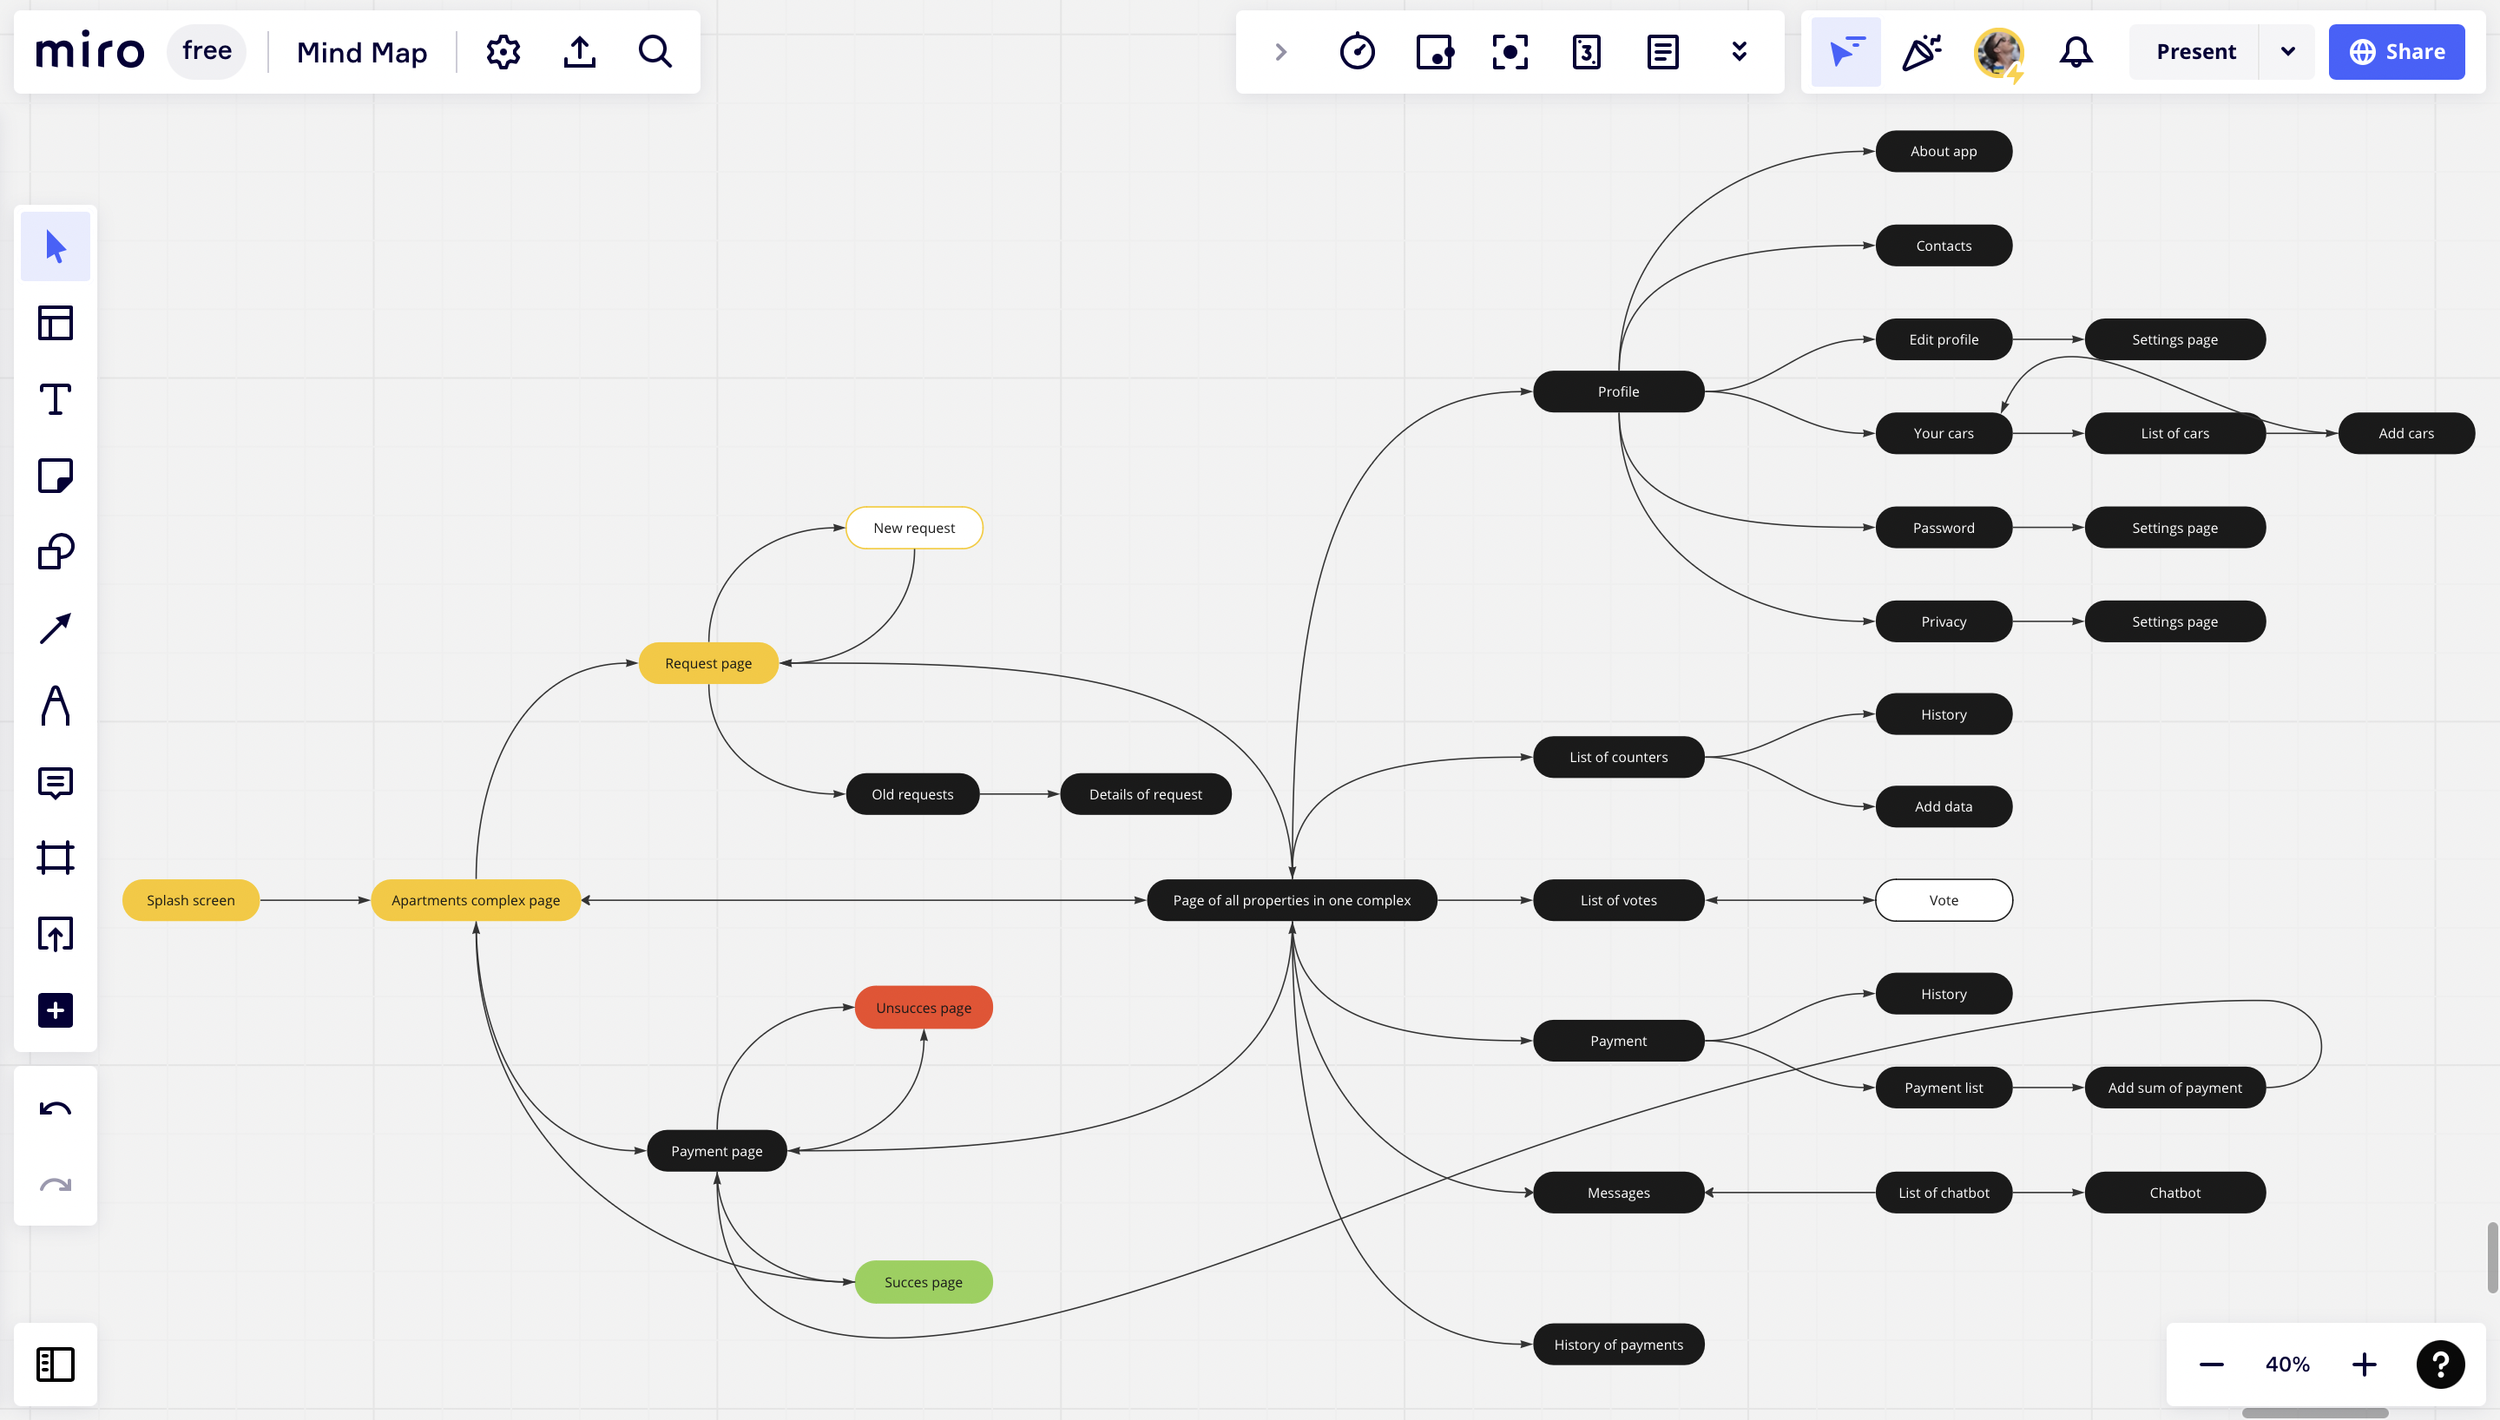Expand more apps double chevron
This screenshot has height=1420, width=2500.
[1739, 52]
